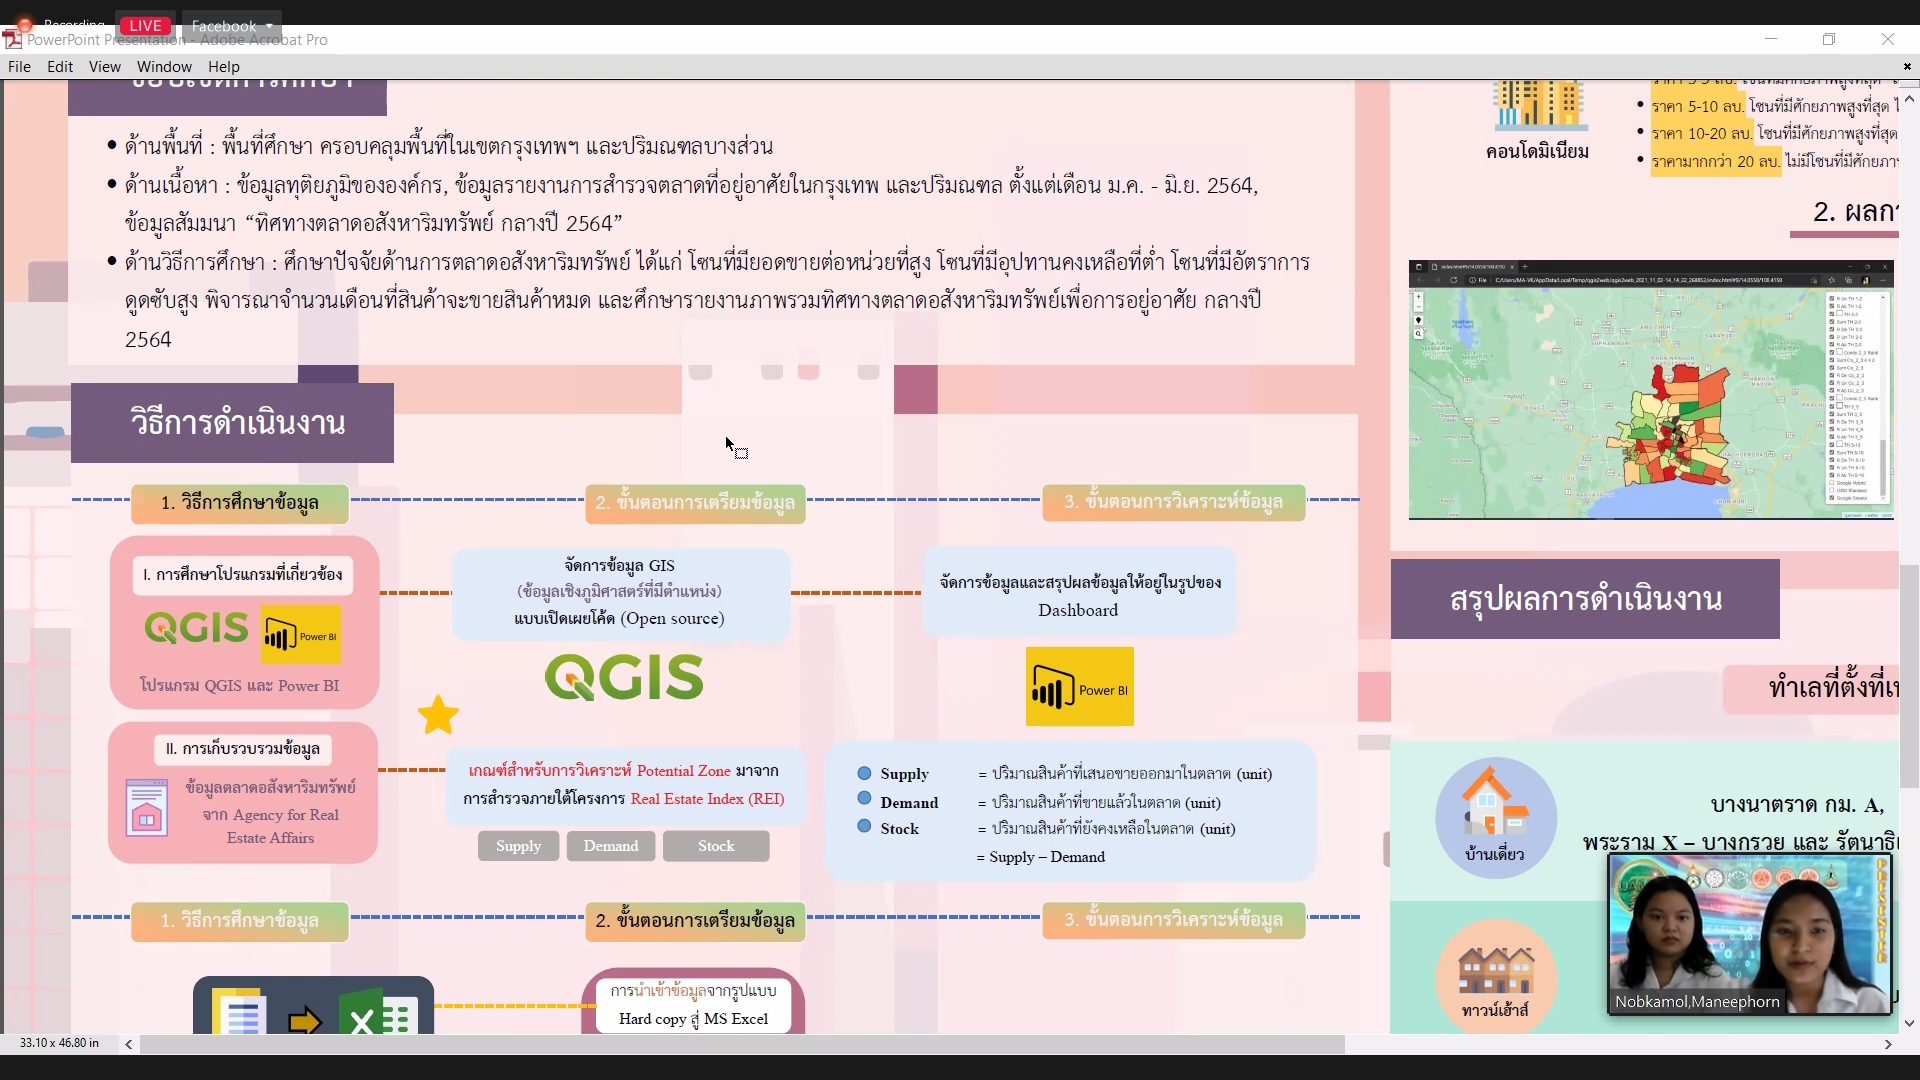Click the real estate data document icon
Screen dimensions: 1920x1080
click(x=146, y=807)
